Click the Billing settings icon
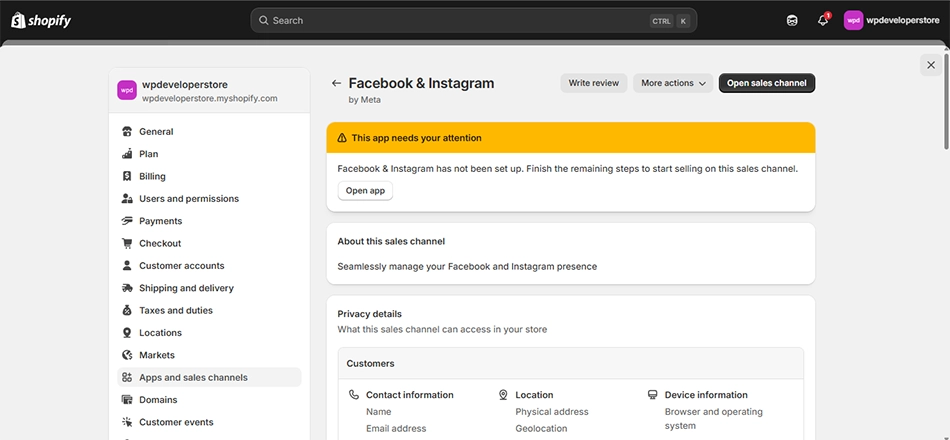The width and height of the screenshot is (950, 440). (x=127, y=176)
